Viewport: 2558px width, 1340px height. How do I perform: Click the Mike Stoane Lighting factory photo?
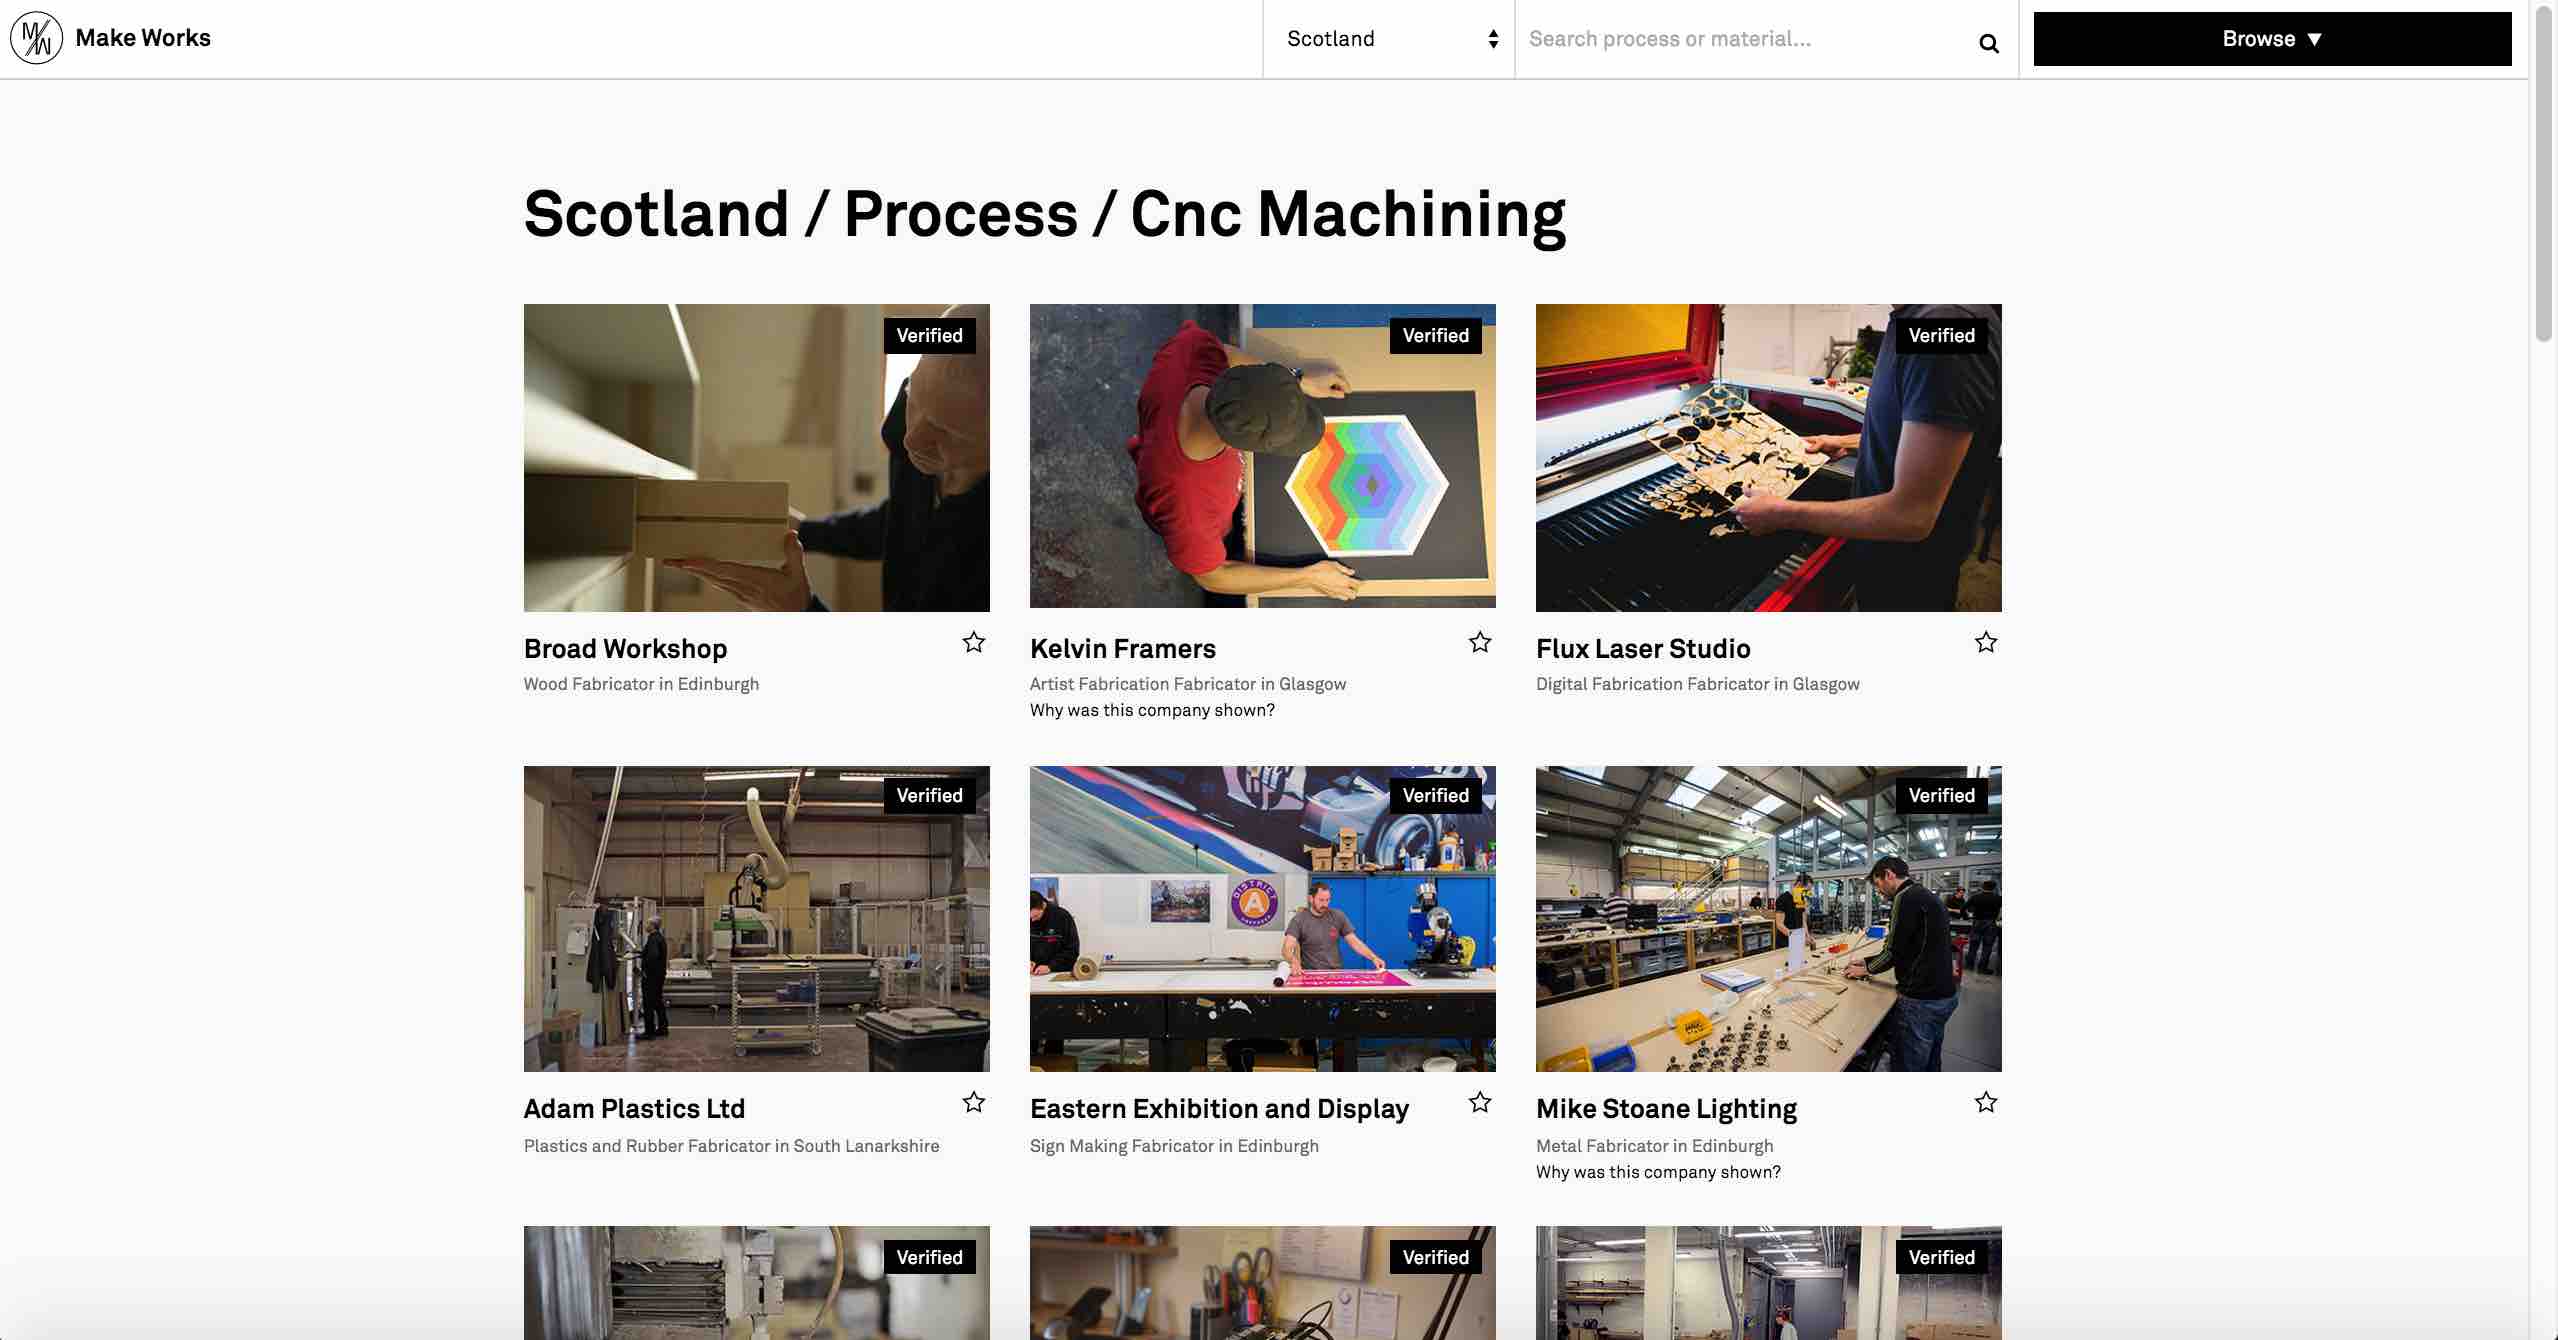point(1769,919)
